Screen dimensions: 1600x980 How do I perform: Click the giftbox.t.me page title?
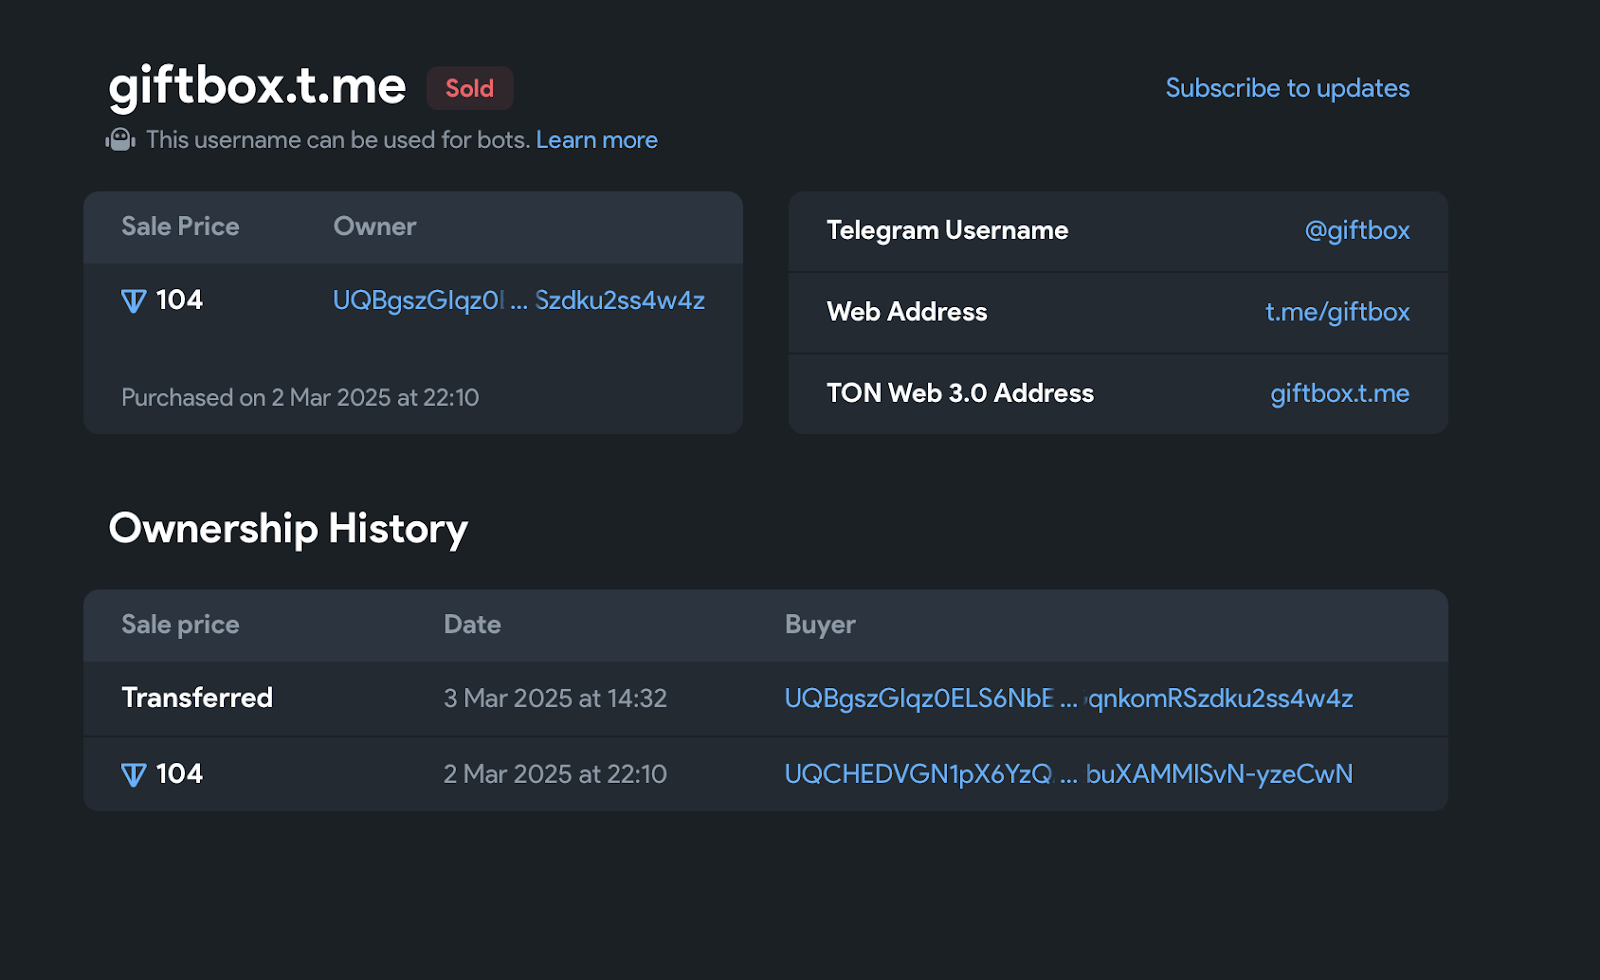(x=256, y=87)
